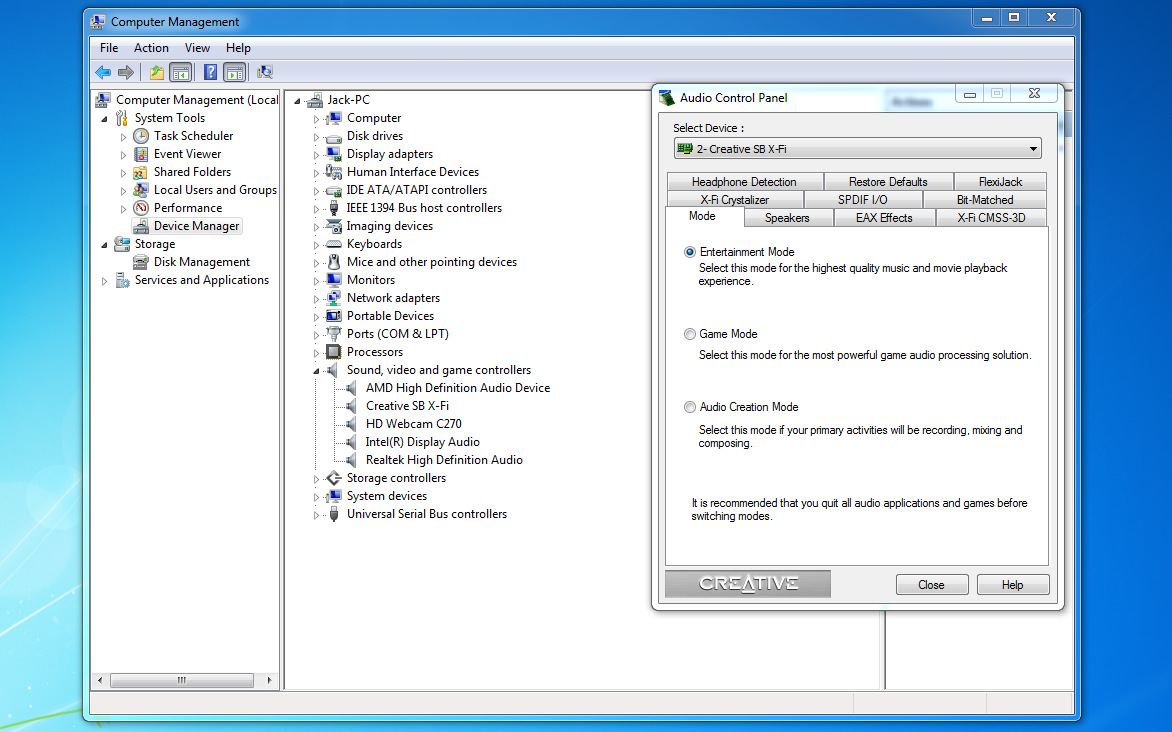Expand the Monitors node
The width and height of the screenshot is (1172, 732).
point(316,280)
